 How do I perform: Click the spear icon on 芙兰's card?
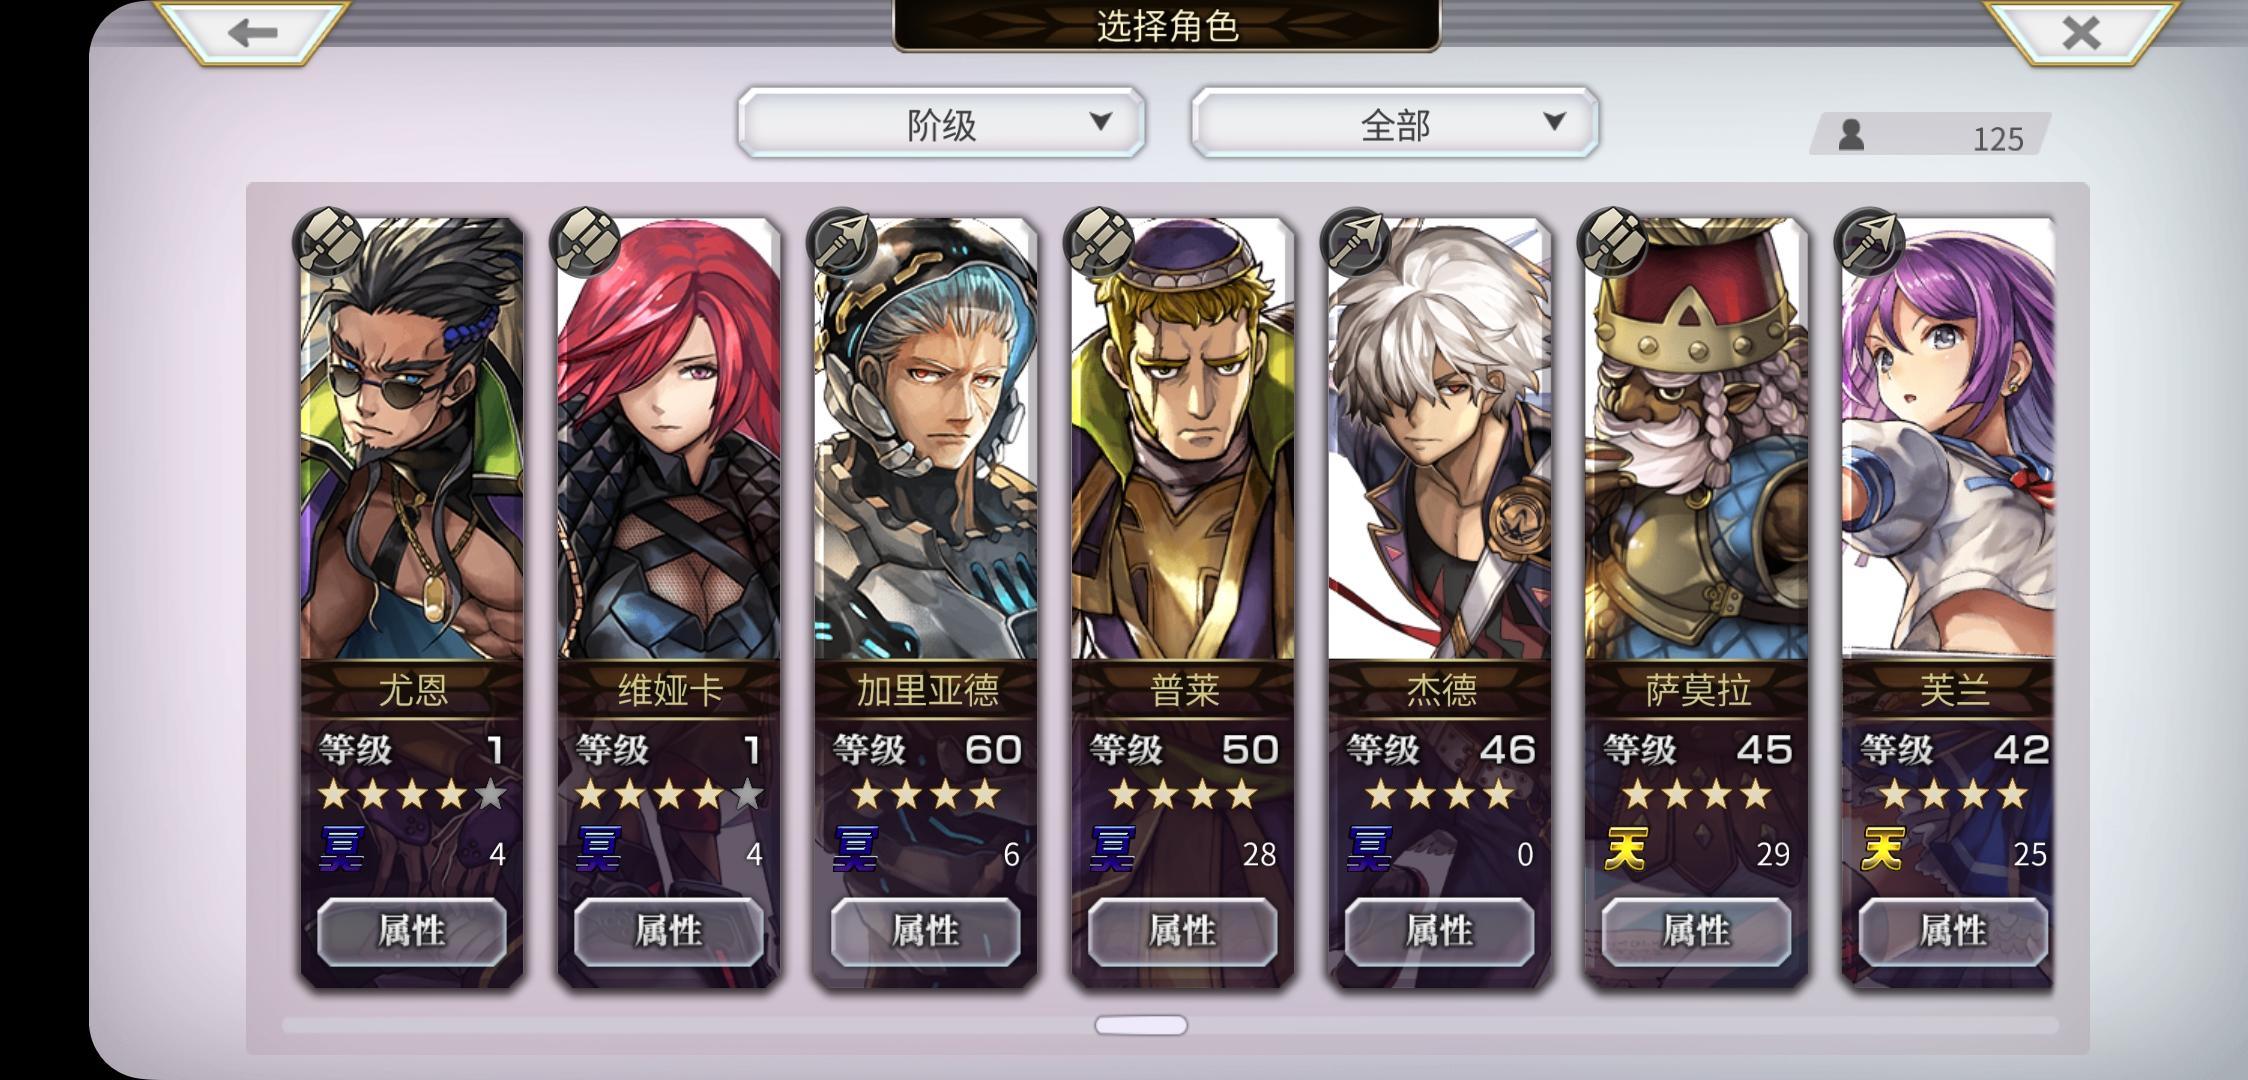tap(1869, 242)
